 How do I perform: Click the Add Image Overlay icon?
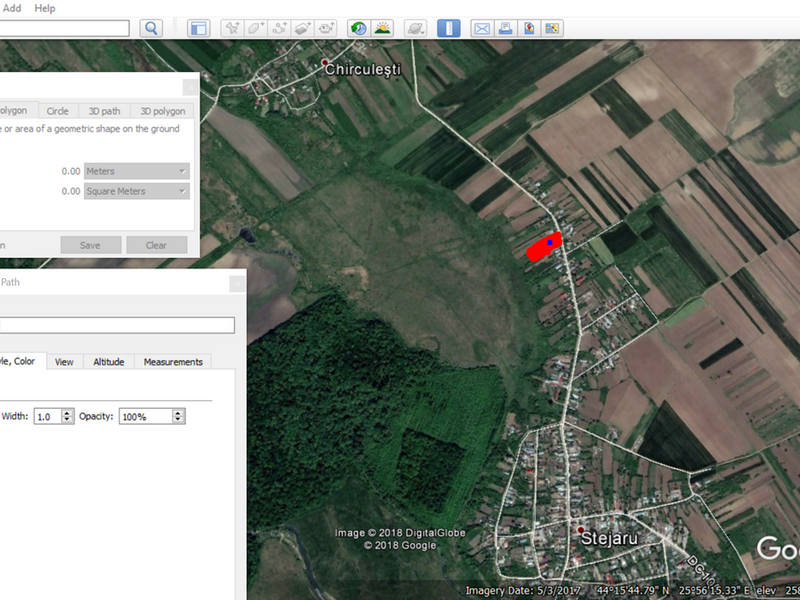[x=305, y=28]
